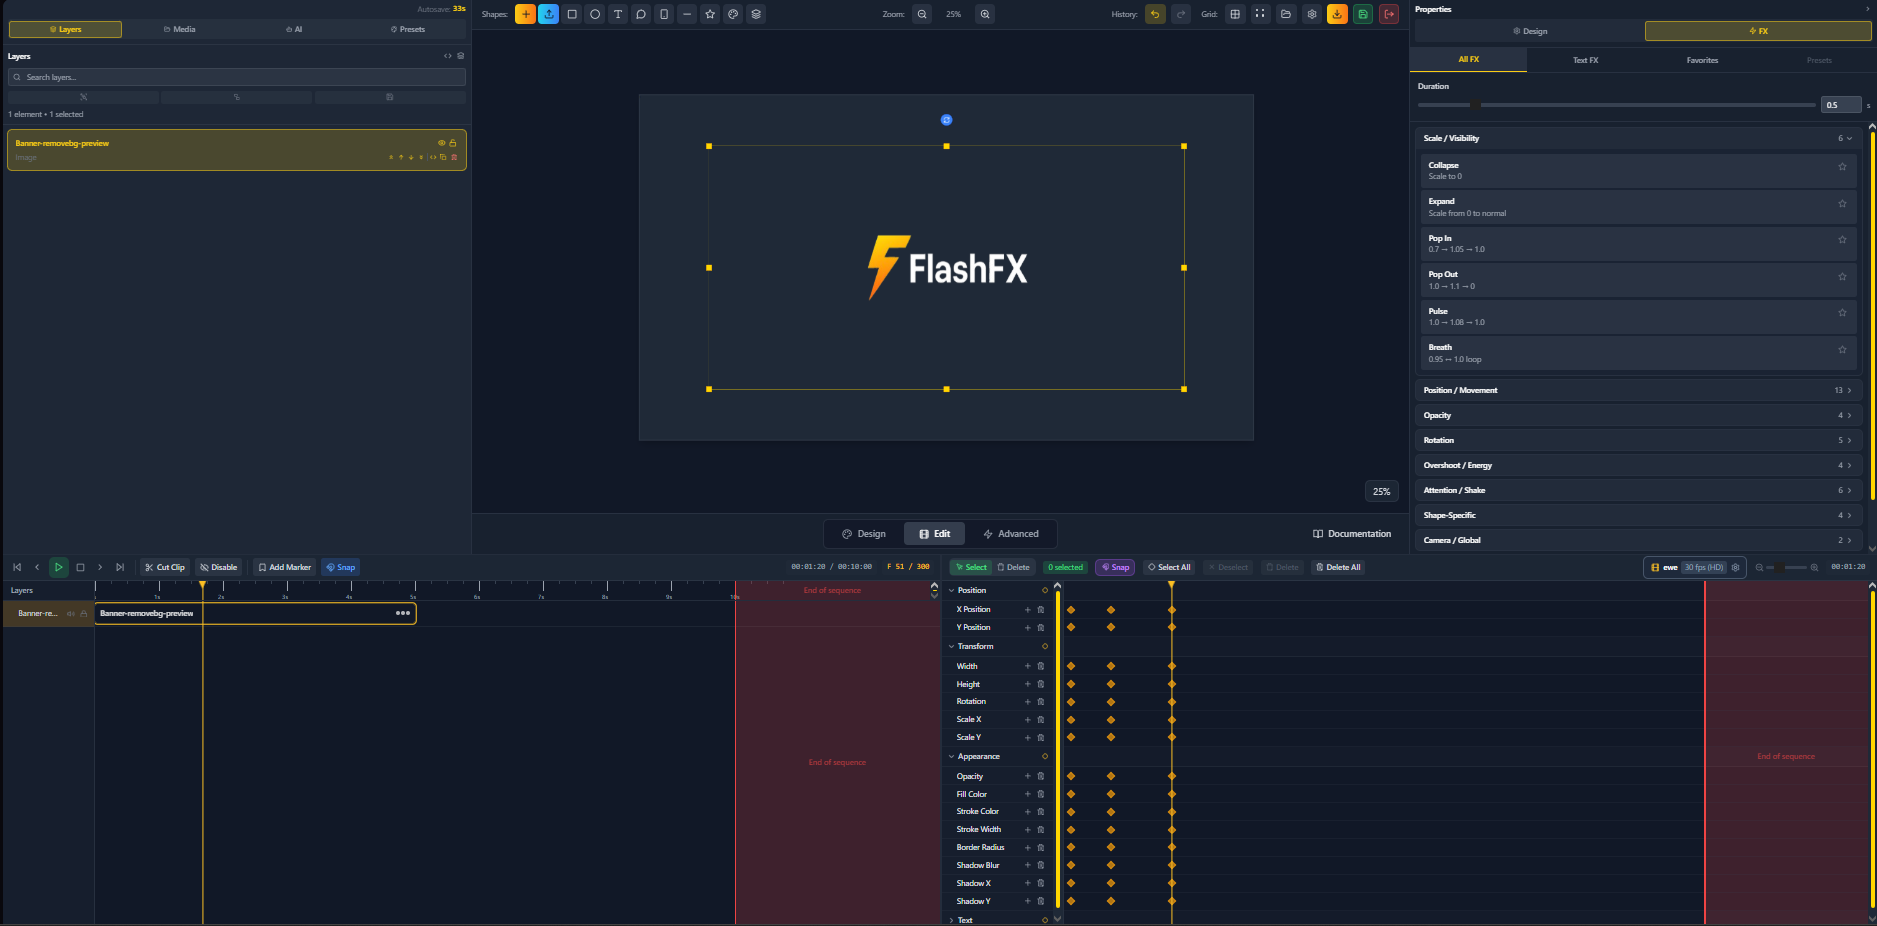Open sequence settings gear next to 30 fps

point(1736,567)
